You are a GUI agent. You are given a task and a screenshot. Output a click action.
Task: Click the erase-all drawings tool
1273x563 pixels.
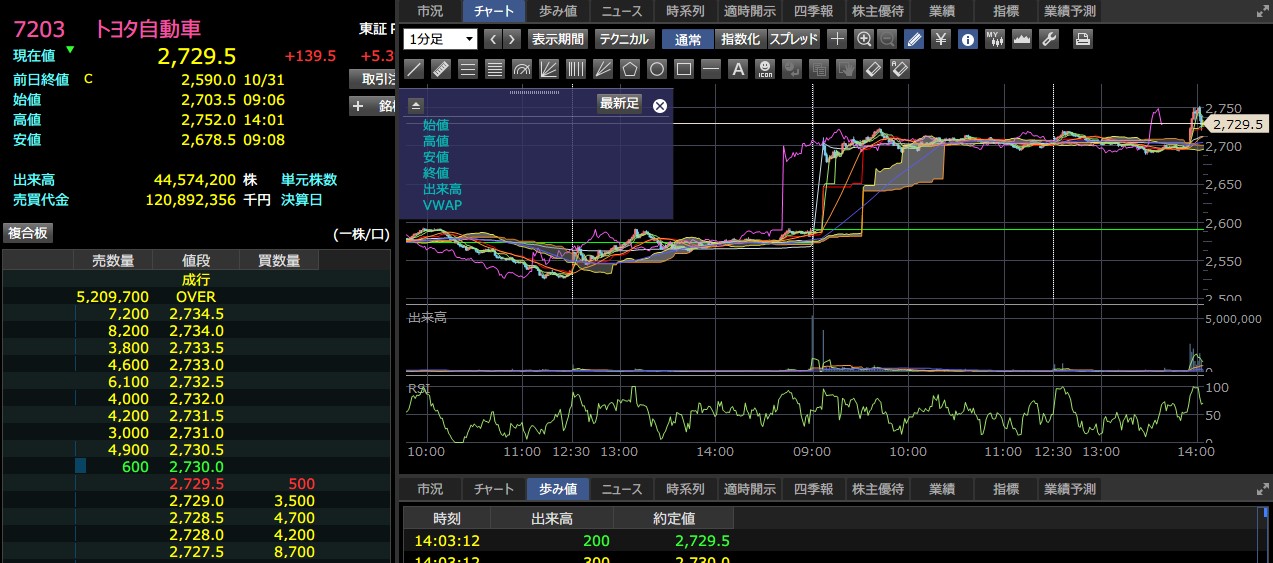pyautogui.click(x=900, y=69)
